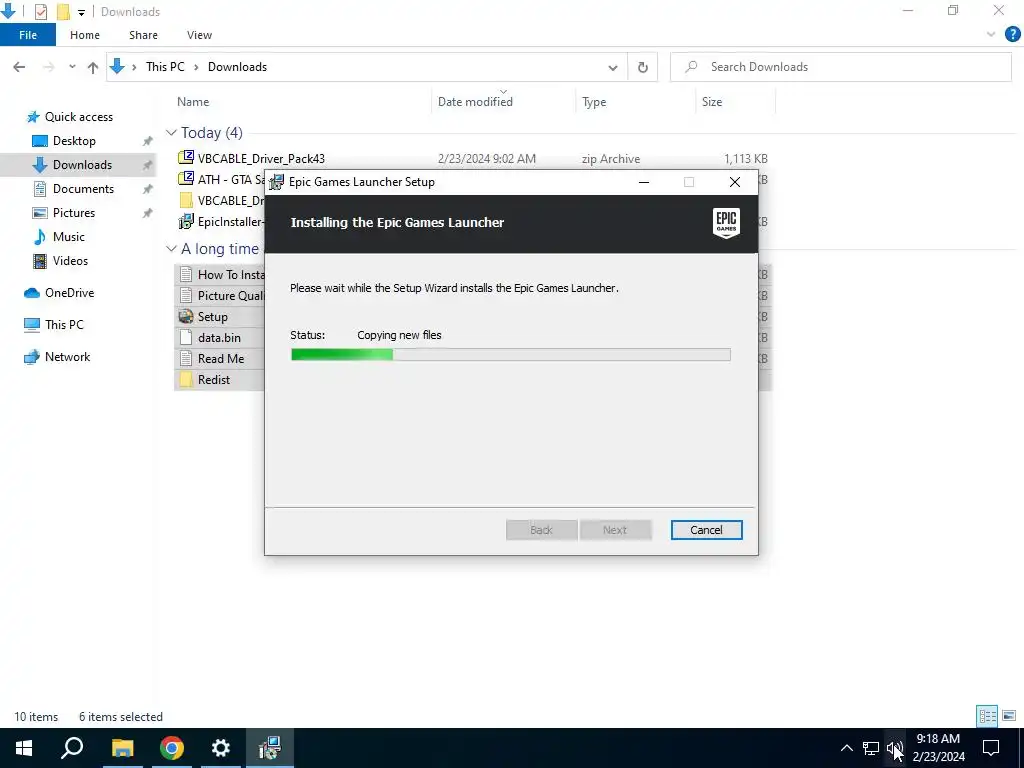Click the pin icon beside Documents

click(x=148, y=189)
